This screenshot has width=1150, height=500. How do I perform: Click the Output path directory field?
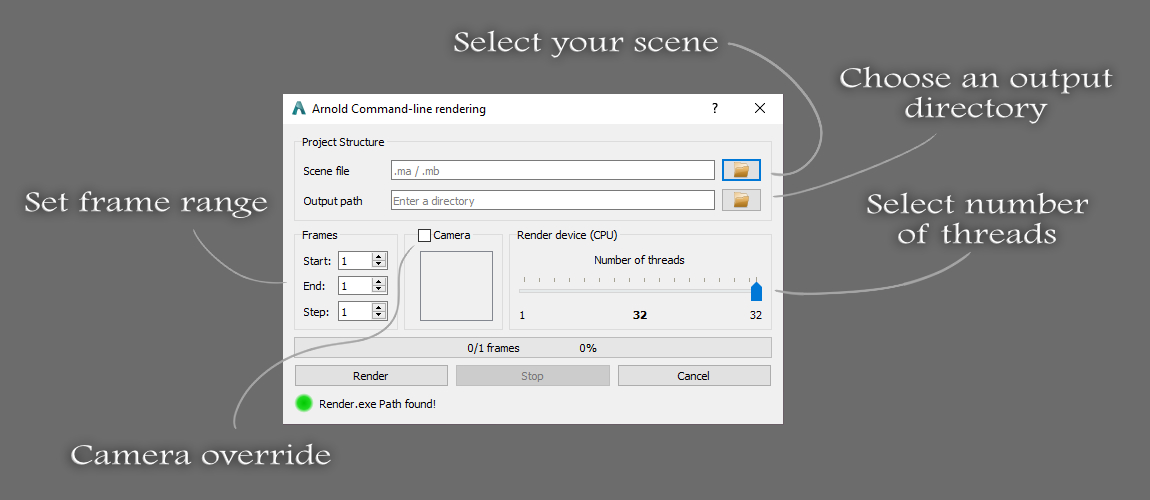pyautogui.click(x=552, y=200)
